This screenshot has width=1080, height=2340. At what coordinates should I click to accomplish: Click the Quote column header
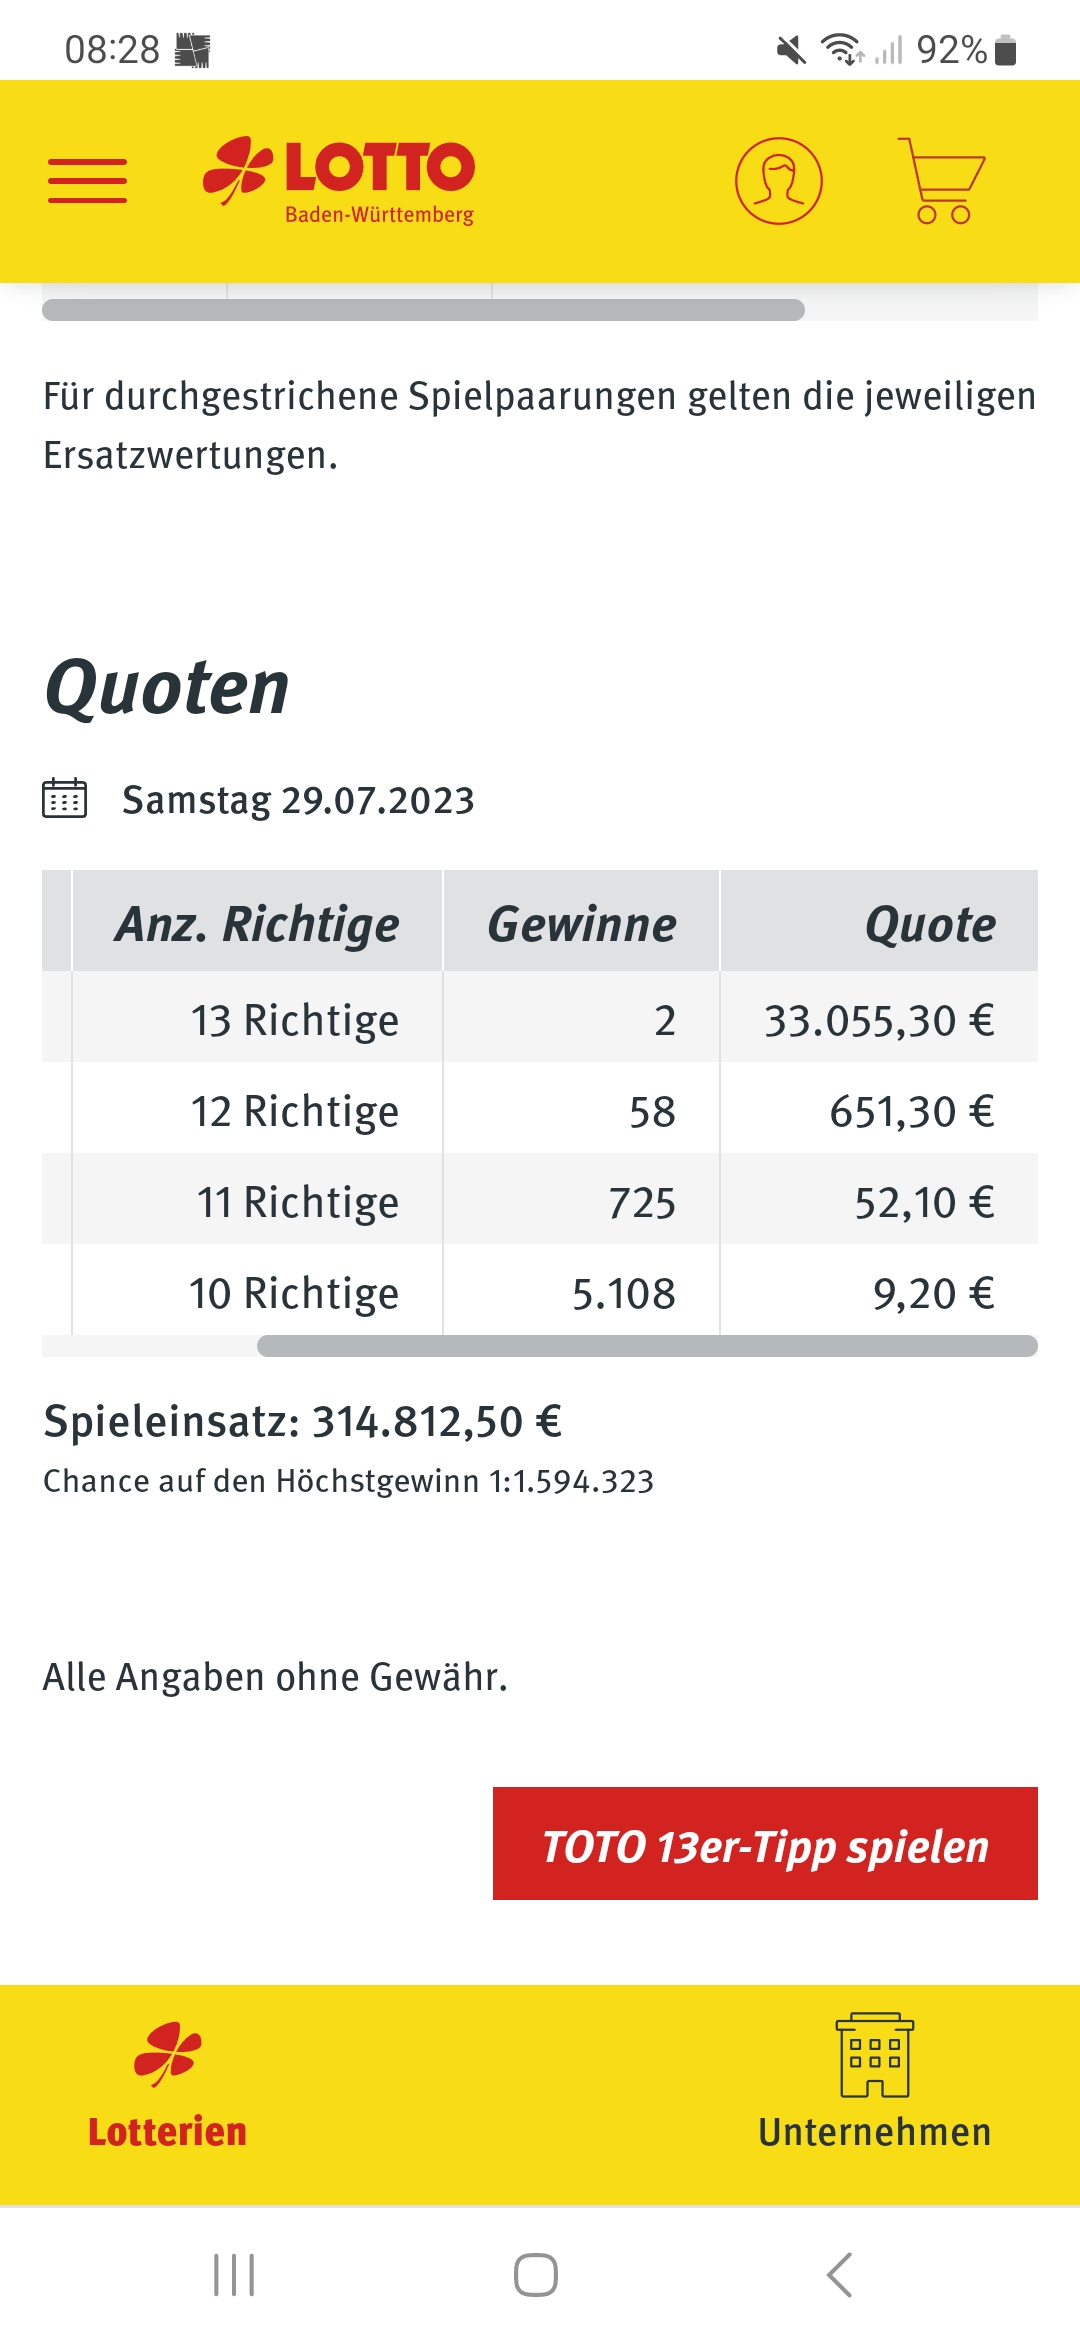[x=880, y=921]
